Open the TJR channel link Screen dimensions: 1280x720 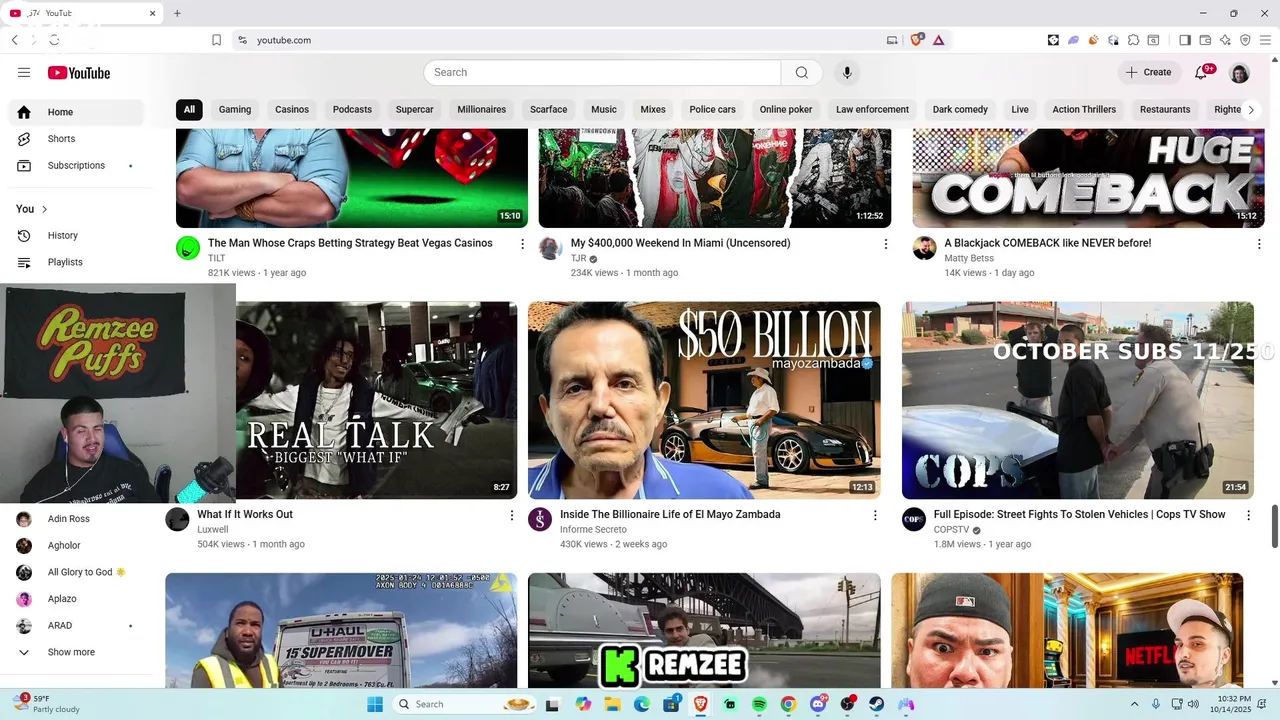tap(578, 259)
